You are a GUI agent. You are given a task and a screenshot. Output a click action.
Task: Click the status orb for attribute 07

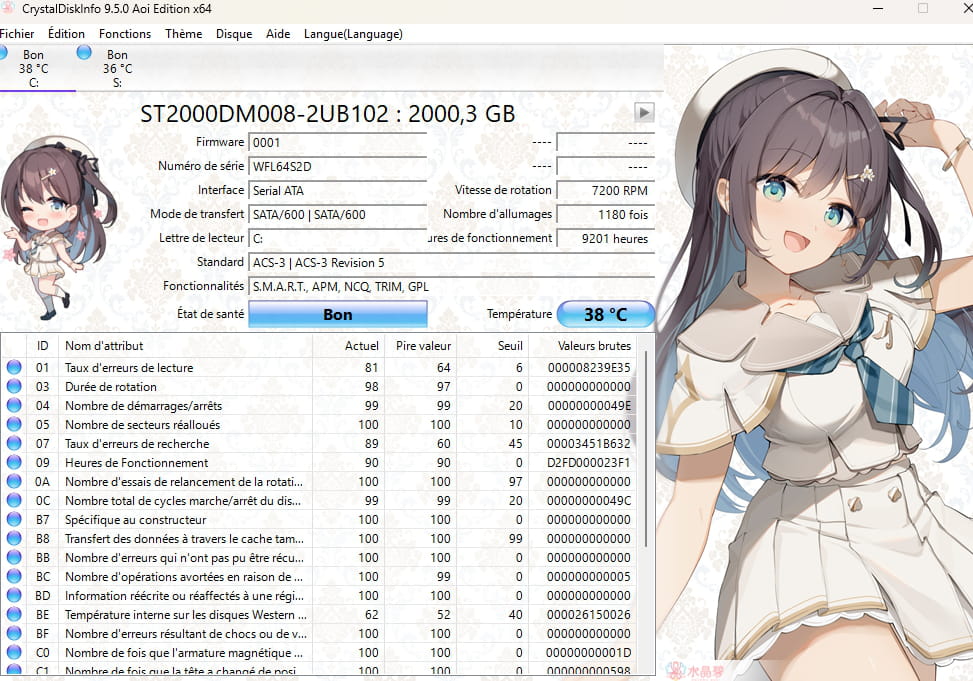pos(14,443)
